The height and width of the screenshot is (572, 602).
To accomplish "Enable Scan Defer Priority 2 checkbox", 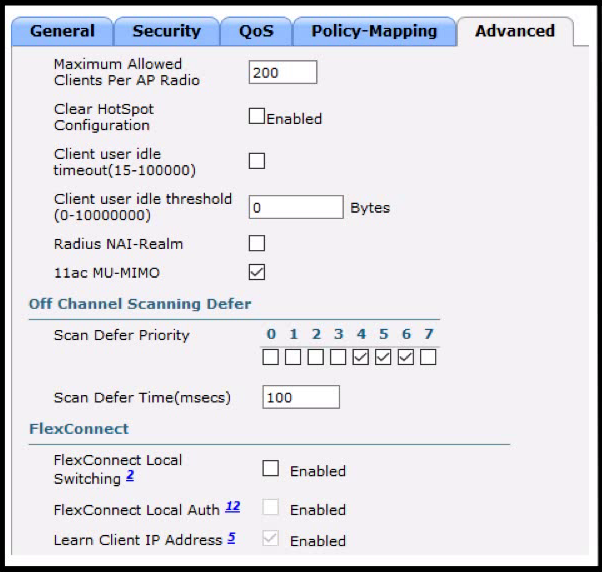I will (316, 357).
